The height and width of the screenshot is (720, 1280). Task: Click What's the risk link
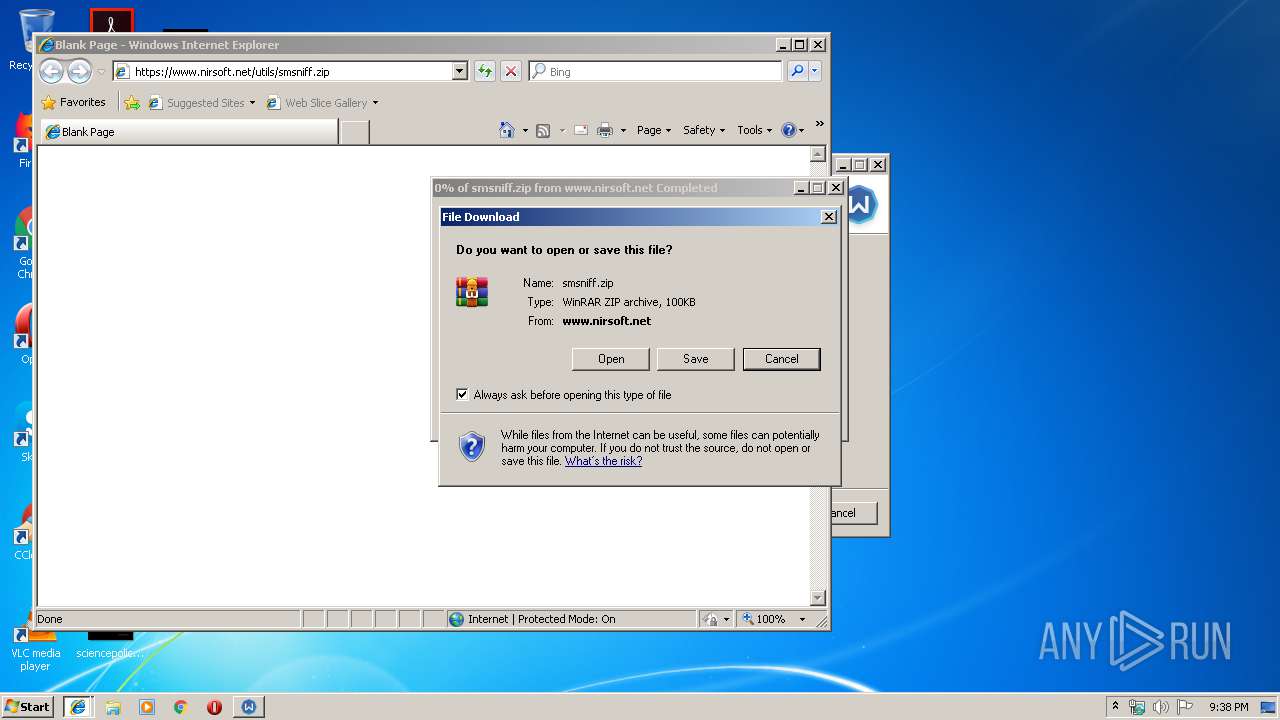pyautogui.click(x=603, y=461)
